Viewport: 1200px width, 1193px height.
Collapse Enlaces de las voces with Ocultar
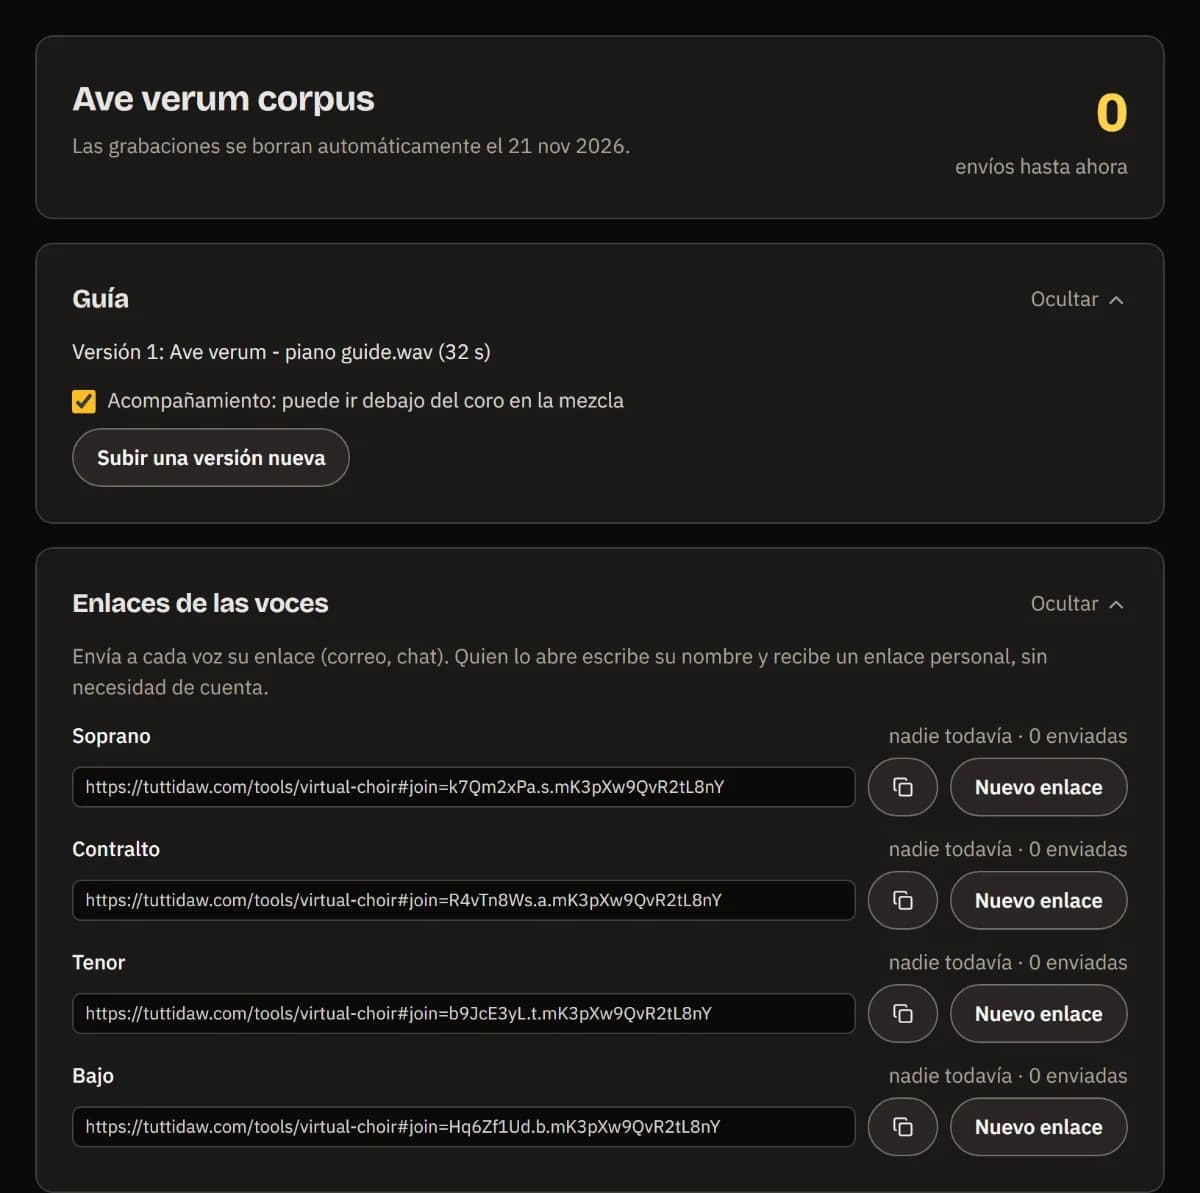coord(1077,603)
